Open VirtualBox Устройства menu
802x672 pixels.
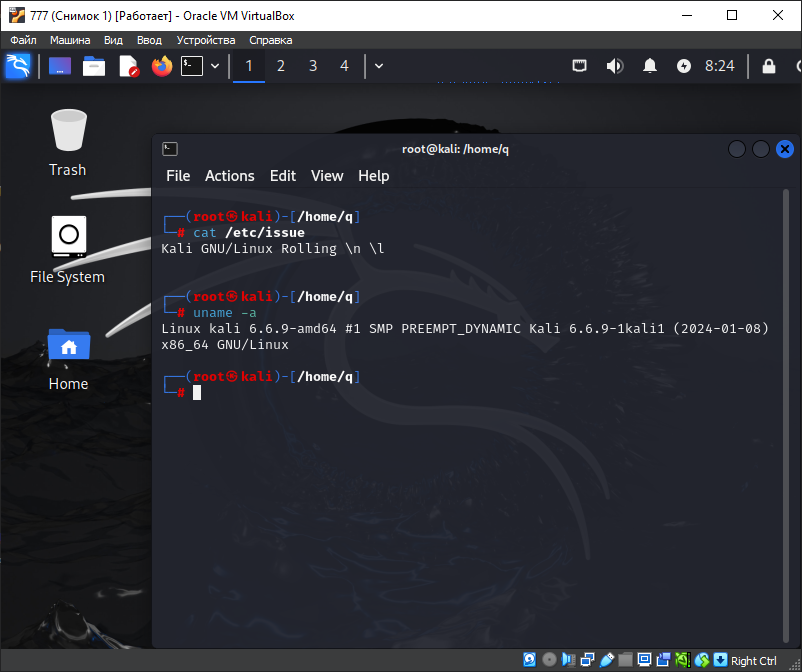coord(206,40)
